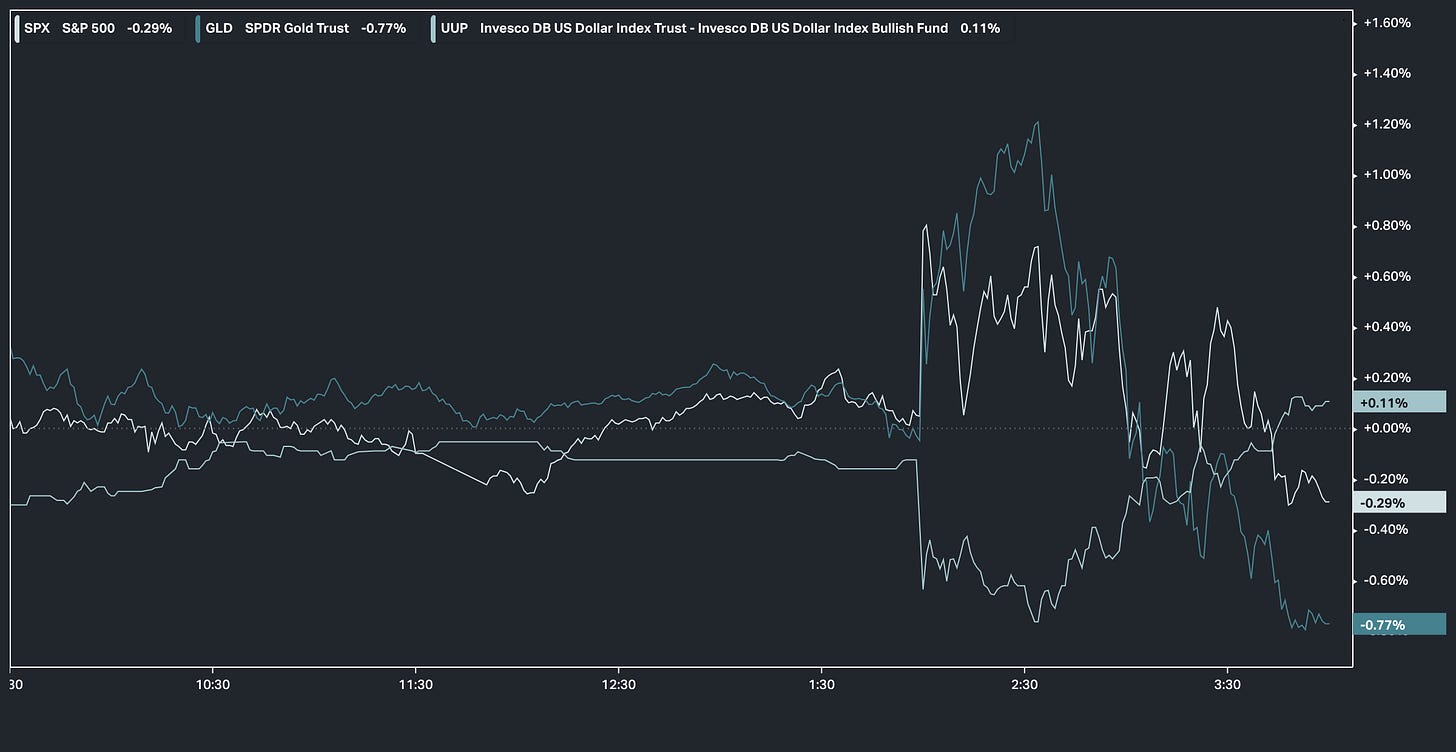Click the 11:30 time axis label
1456x752 pixels.
[x=415, y=685]
